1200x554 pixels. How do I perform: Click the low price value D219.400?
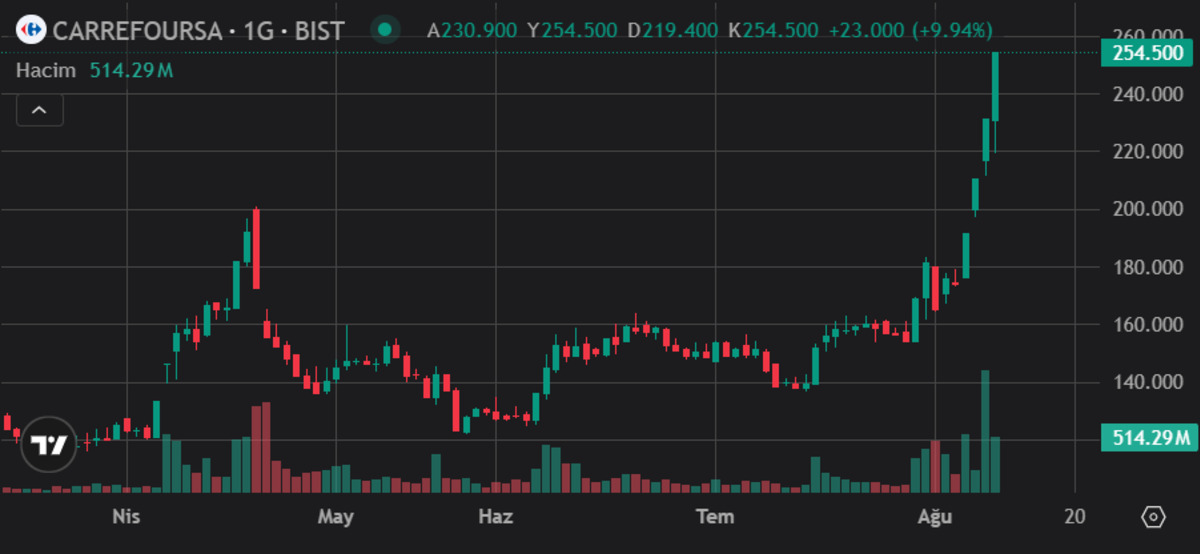[673, 30]
